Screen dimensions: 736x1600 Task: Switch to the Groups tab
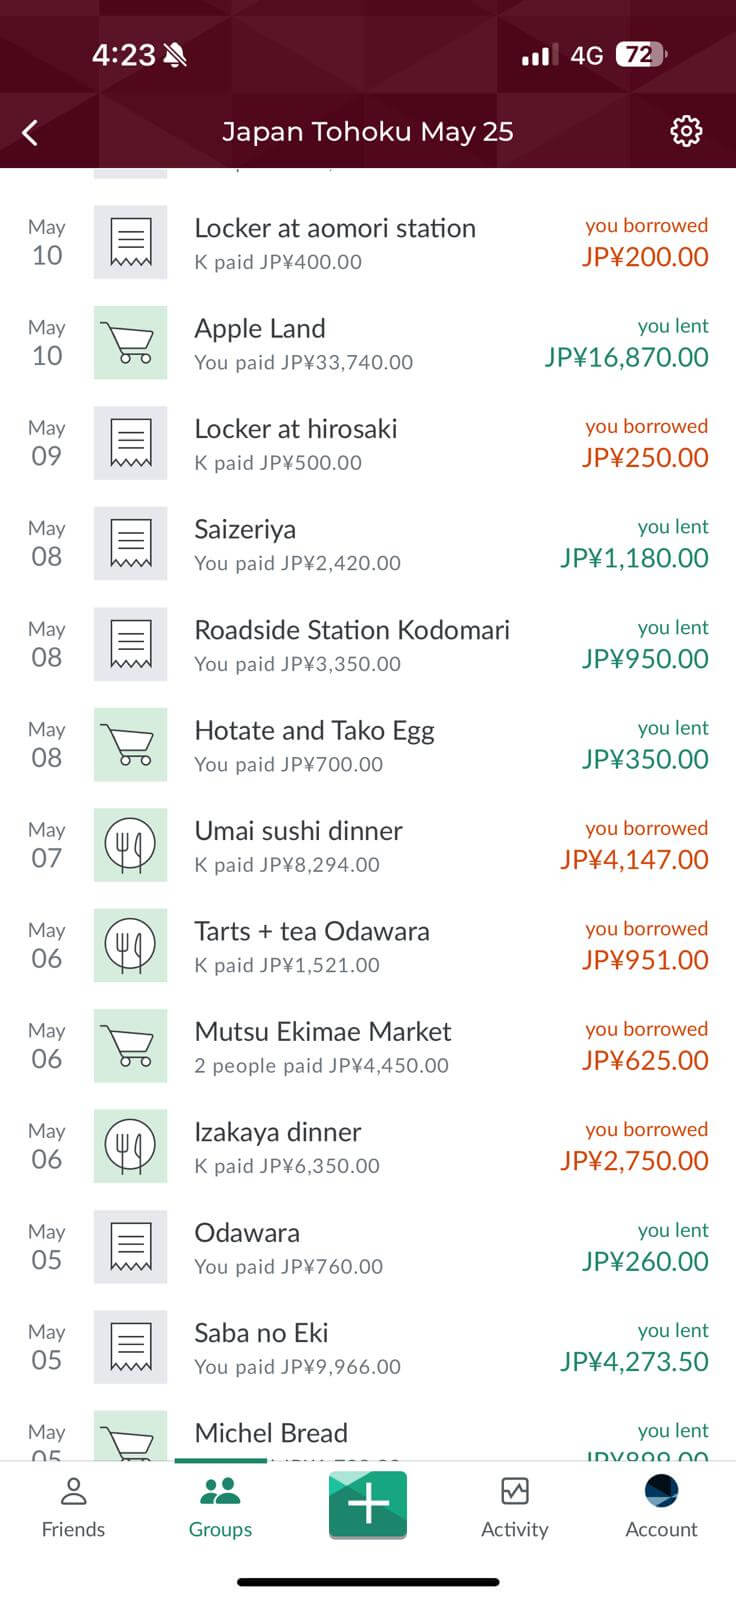pos(220,1508)
